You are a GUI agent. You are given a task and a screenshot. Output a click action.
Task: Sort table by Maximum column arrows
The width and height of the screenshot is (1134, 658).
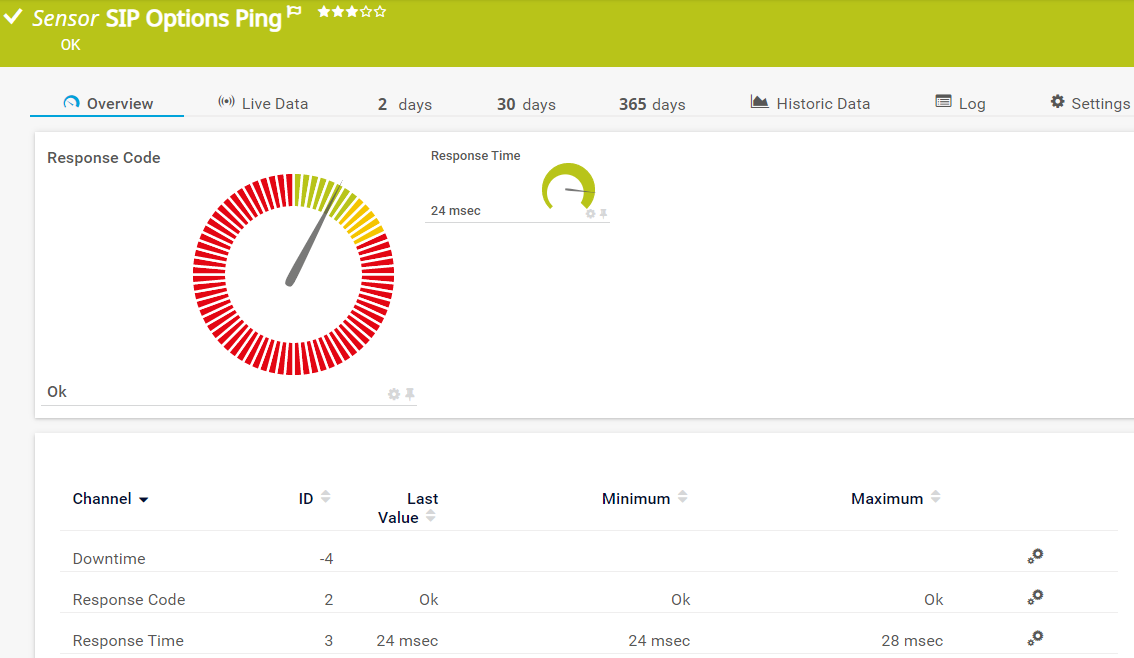coord(935,497)
